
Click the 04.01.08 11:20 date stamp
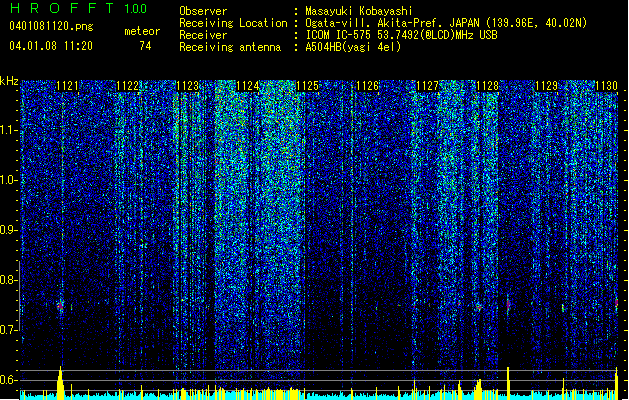coord(51,46)
